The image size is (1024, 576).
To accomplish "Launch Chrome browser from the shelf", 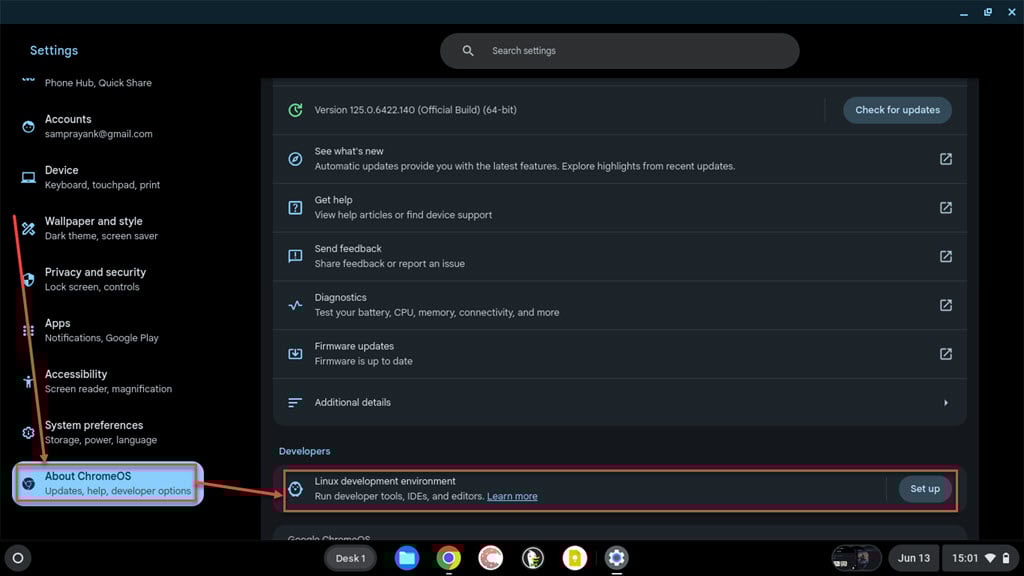I will pos(449,558).
